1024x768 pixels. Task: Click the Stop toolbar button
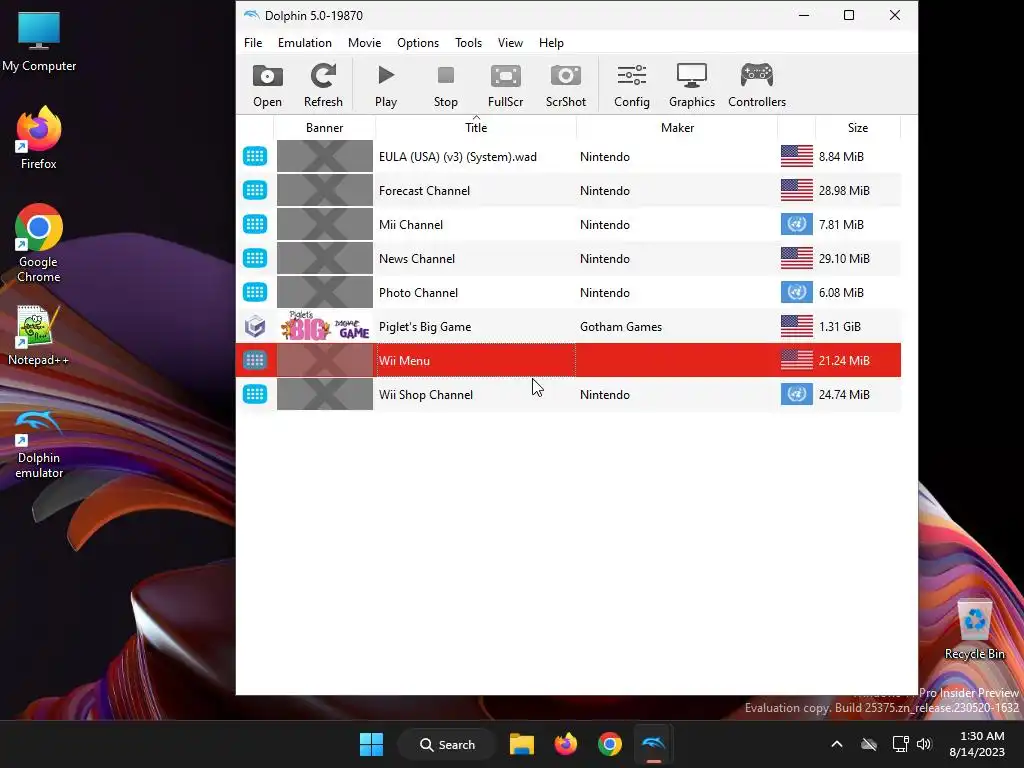(x=446, y=85)
